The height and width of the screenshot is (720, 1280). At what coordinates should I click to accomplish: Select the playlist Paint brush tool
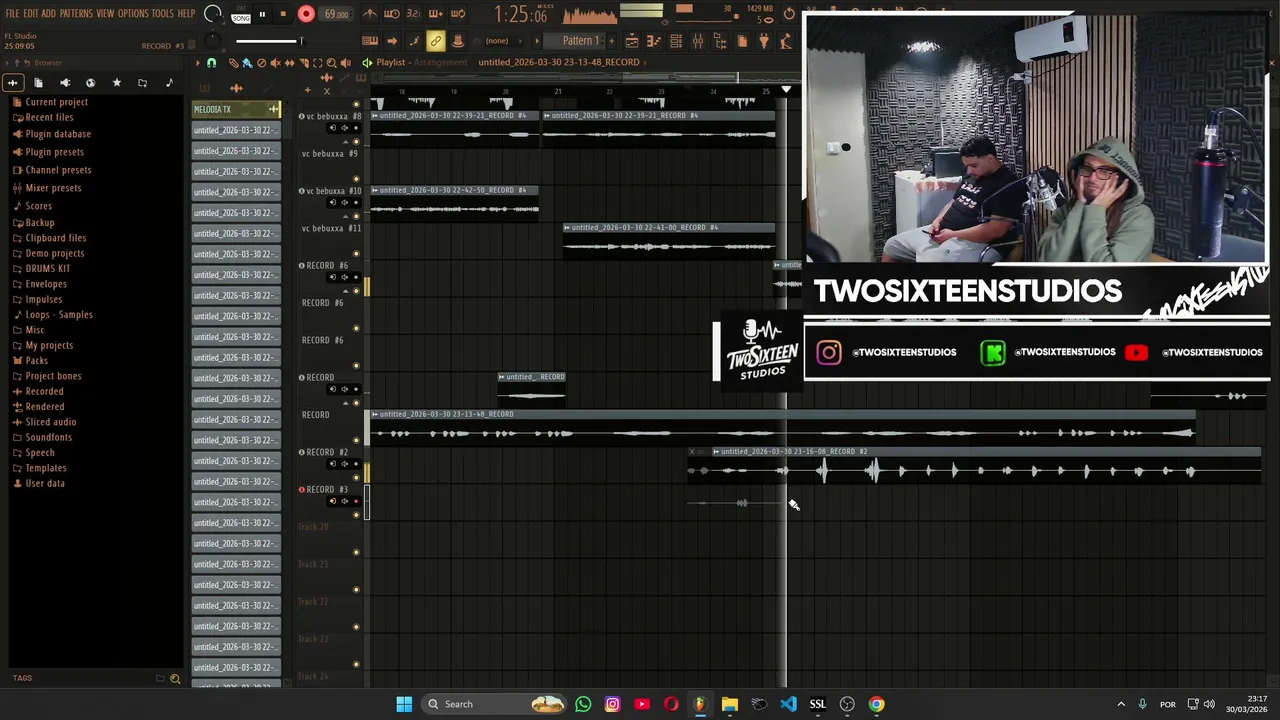(x=247, y=62)
